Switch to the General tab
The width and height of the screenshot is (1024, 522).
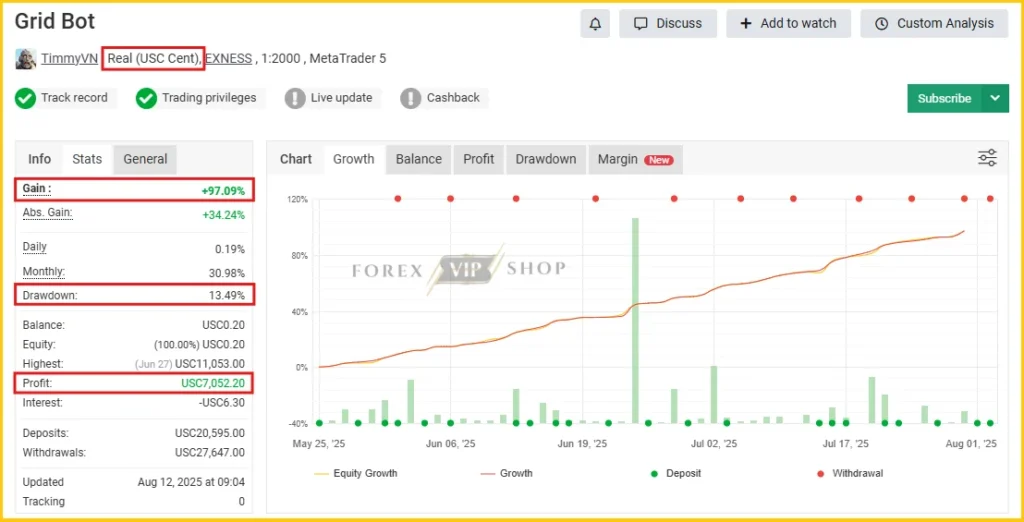[x=145, y=159]
